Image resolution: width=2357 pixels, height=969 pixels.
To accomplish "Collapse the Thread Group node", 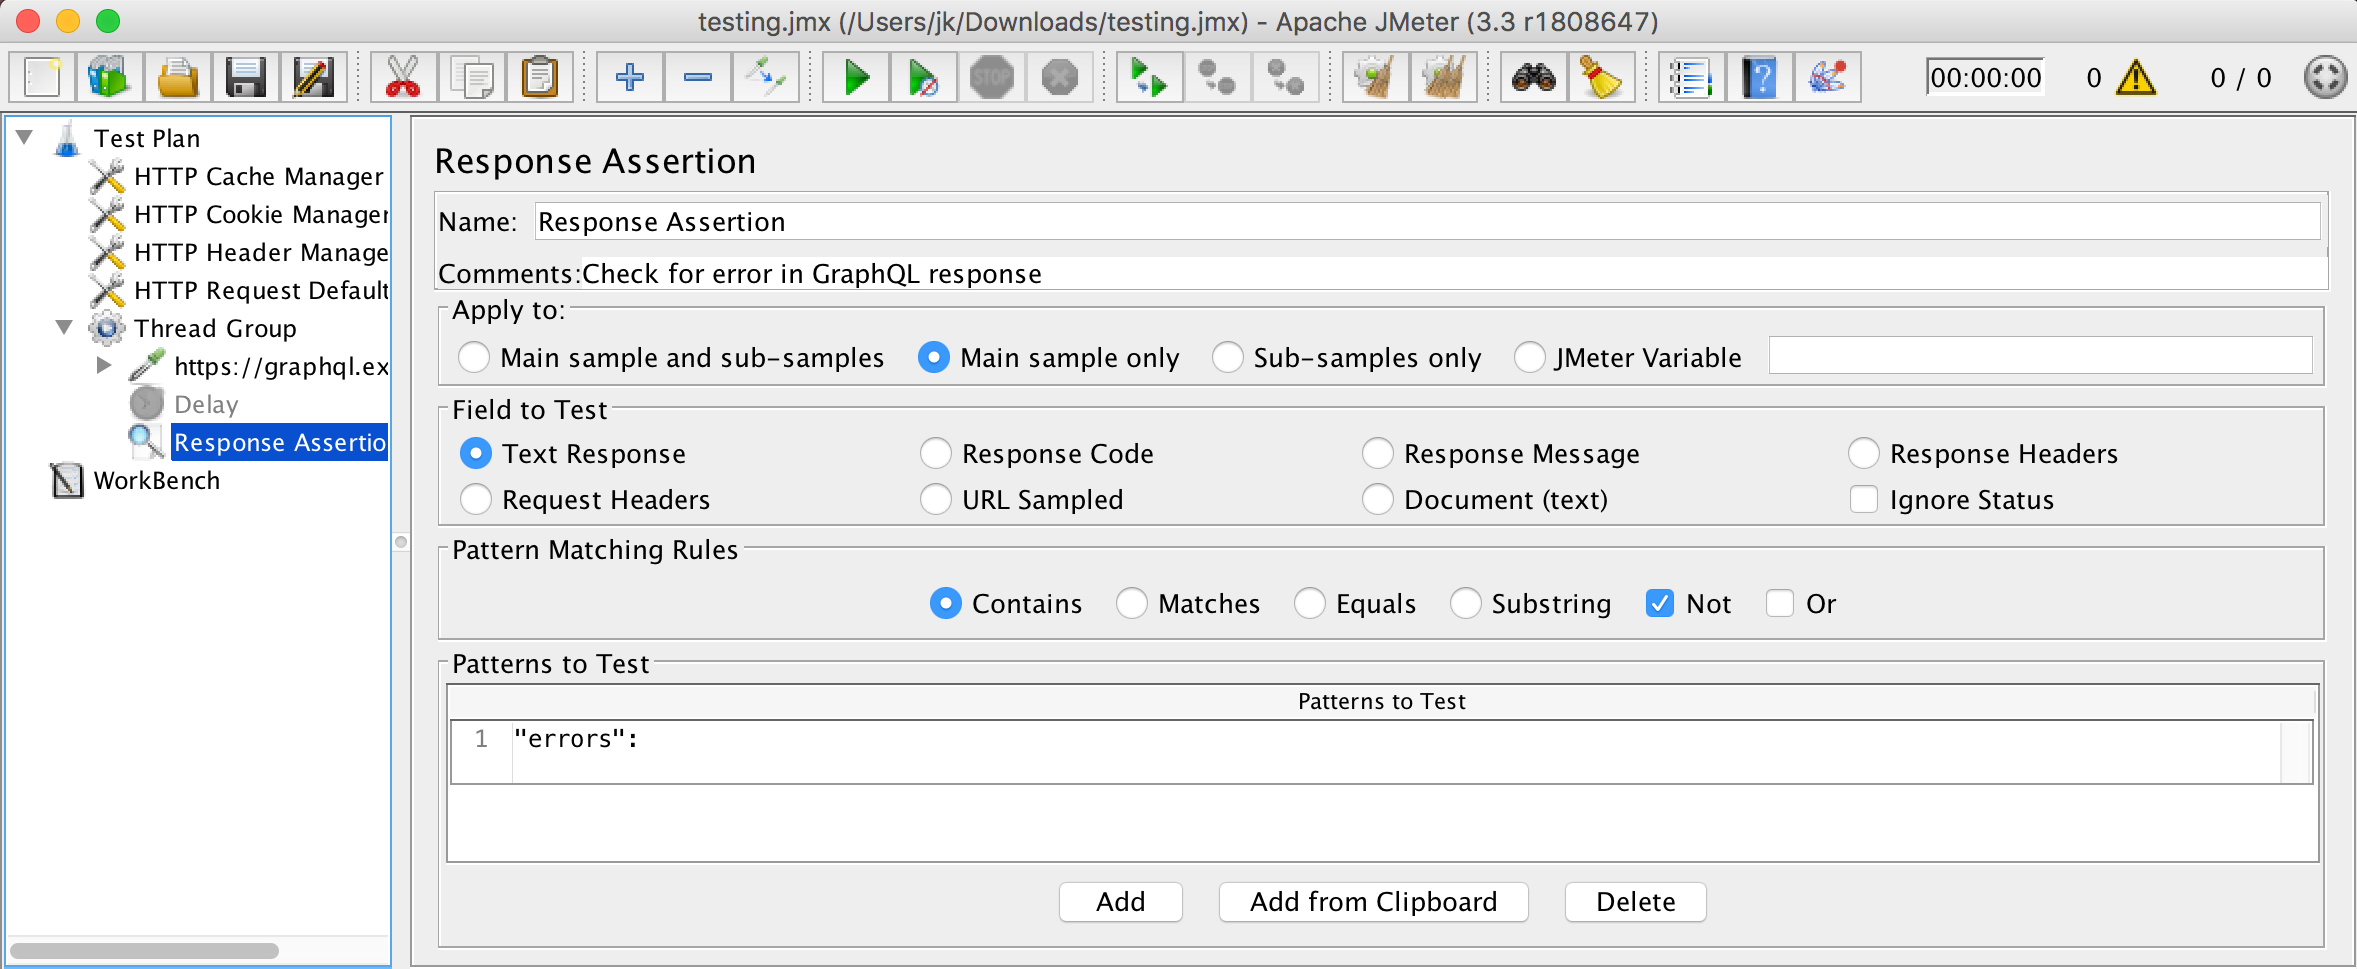I will pos(65,328).
